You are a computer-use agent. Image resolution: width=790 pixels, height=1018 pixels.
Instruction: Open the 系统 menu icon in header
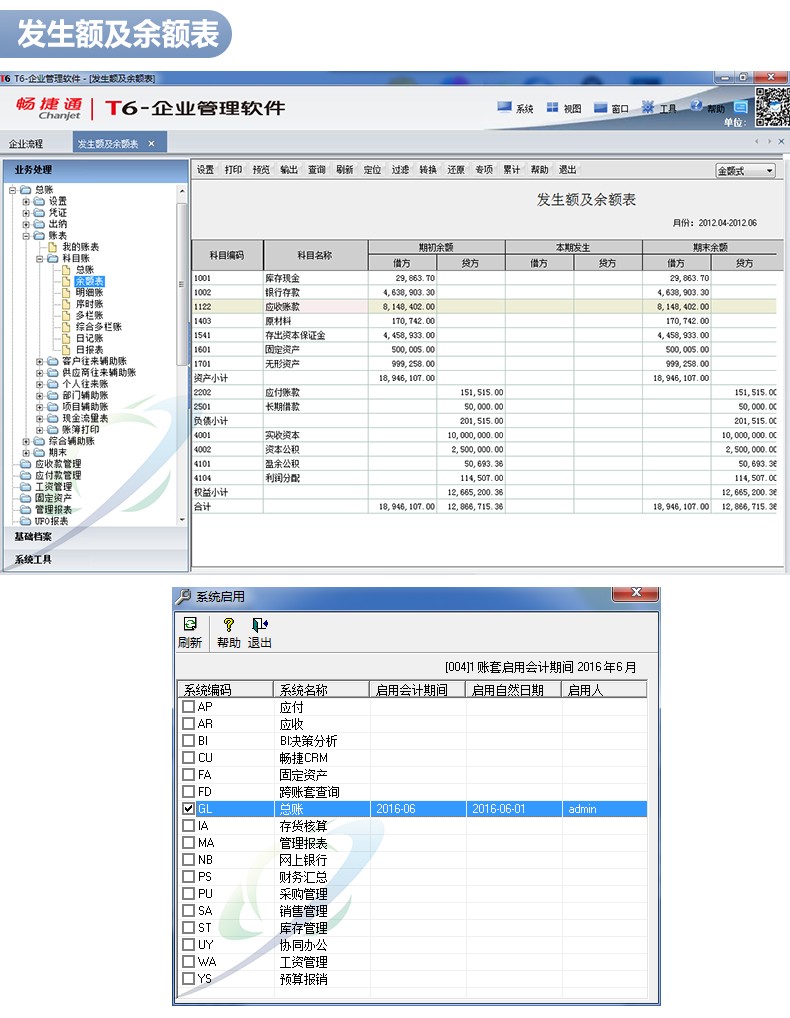pyautogui.click(x=504, y=106)
